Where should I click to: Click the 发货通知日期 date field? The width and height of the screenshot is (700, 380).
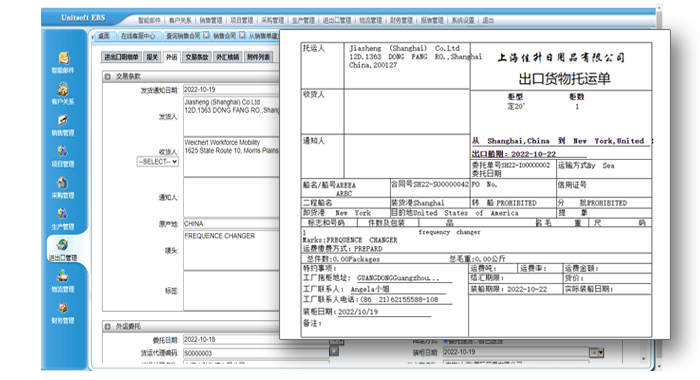tap(231, 89)
